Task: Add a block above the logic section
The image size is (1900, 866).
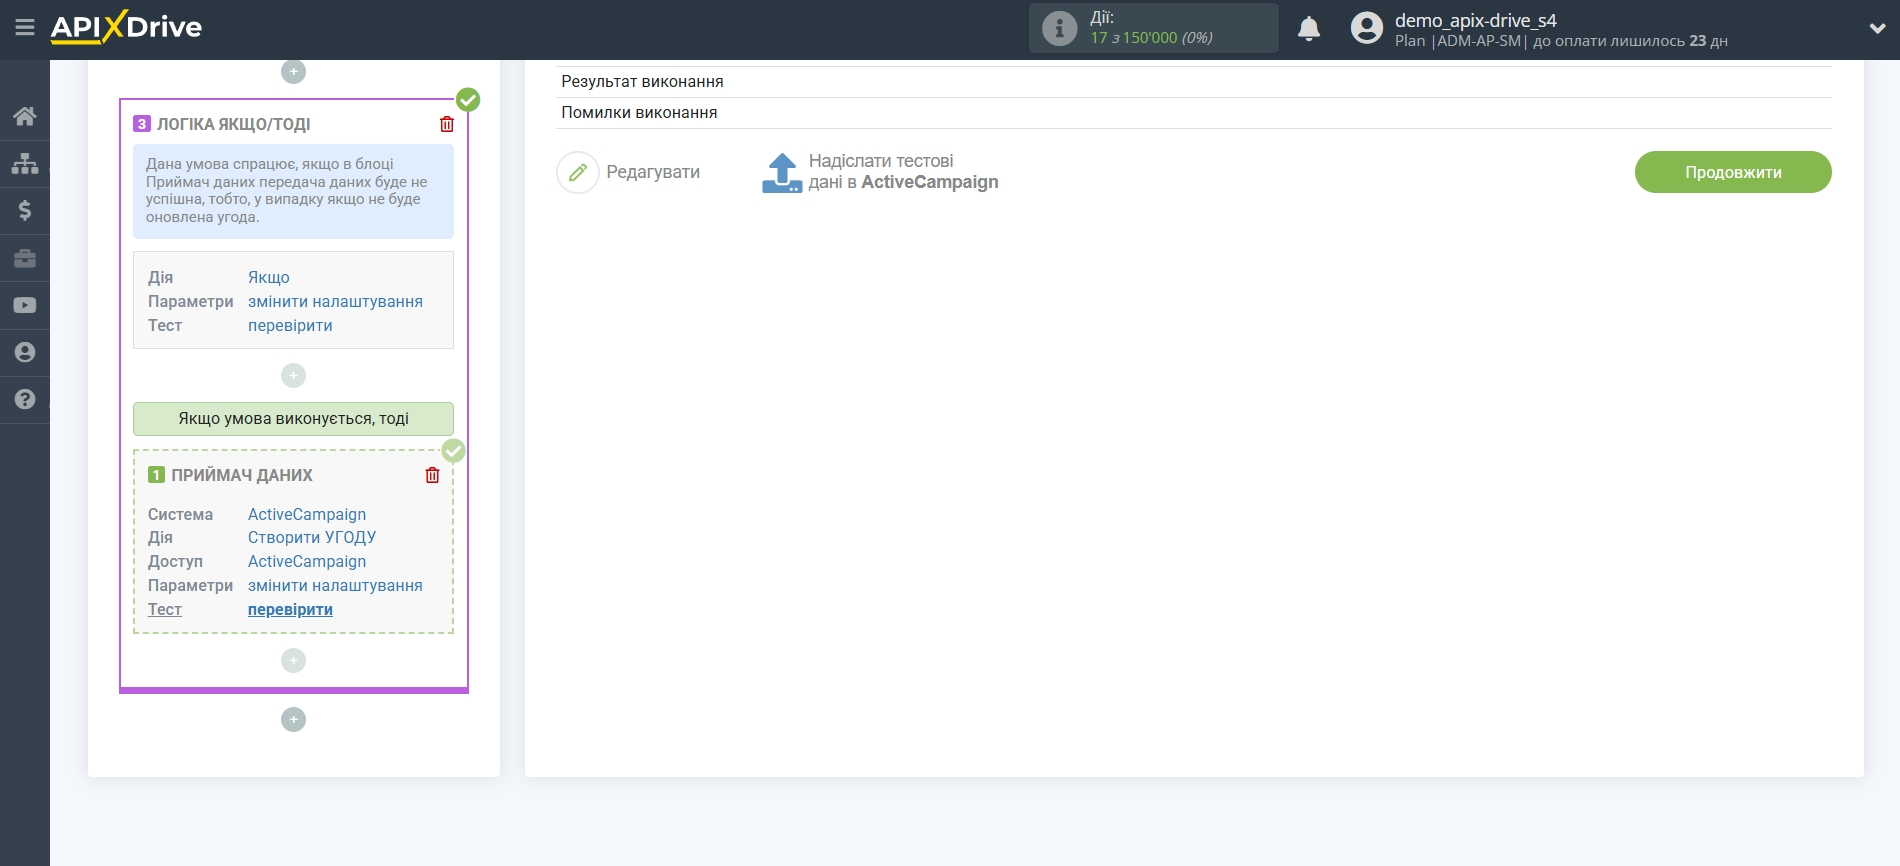Action: coord(293,72)
